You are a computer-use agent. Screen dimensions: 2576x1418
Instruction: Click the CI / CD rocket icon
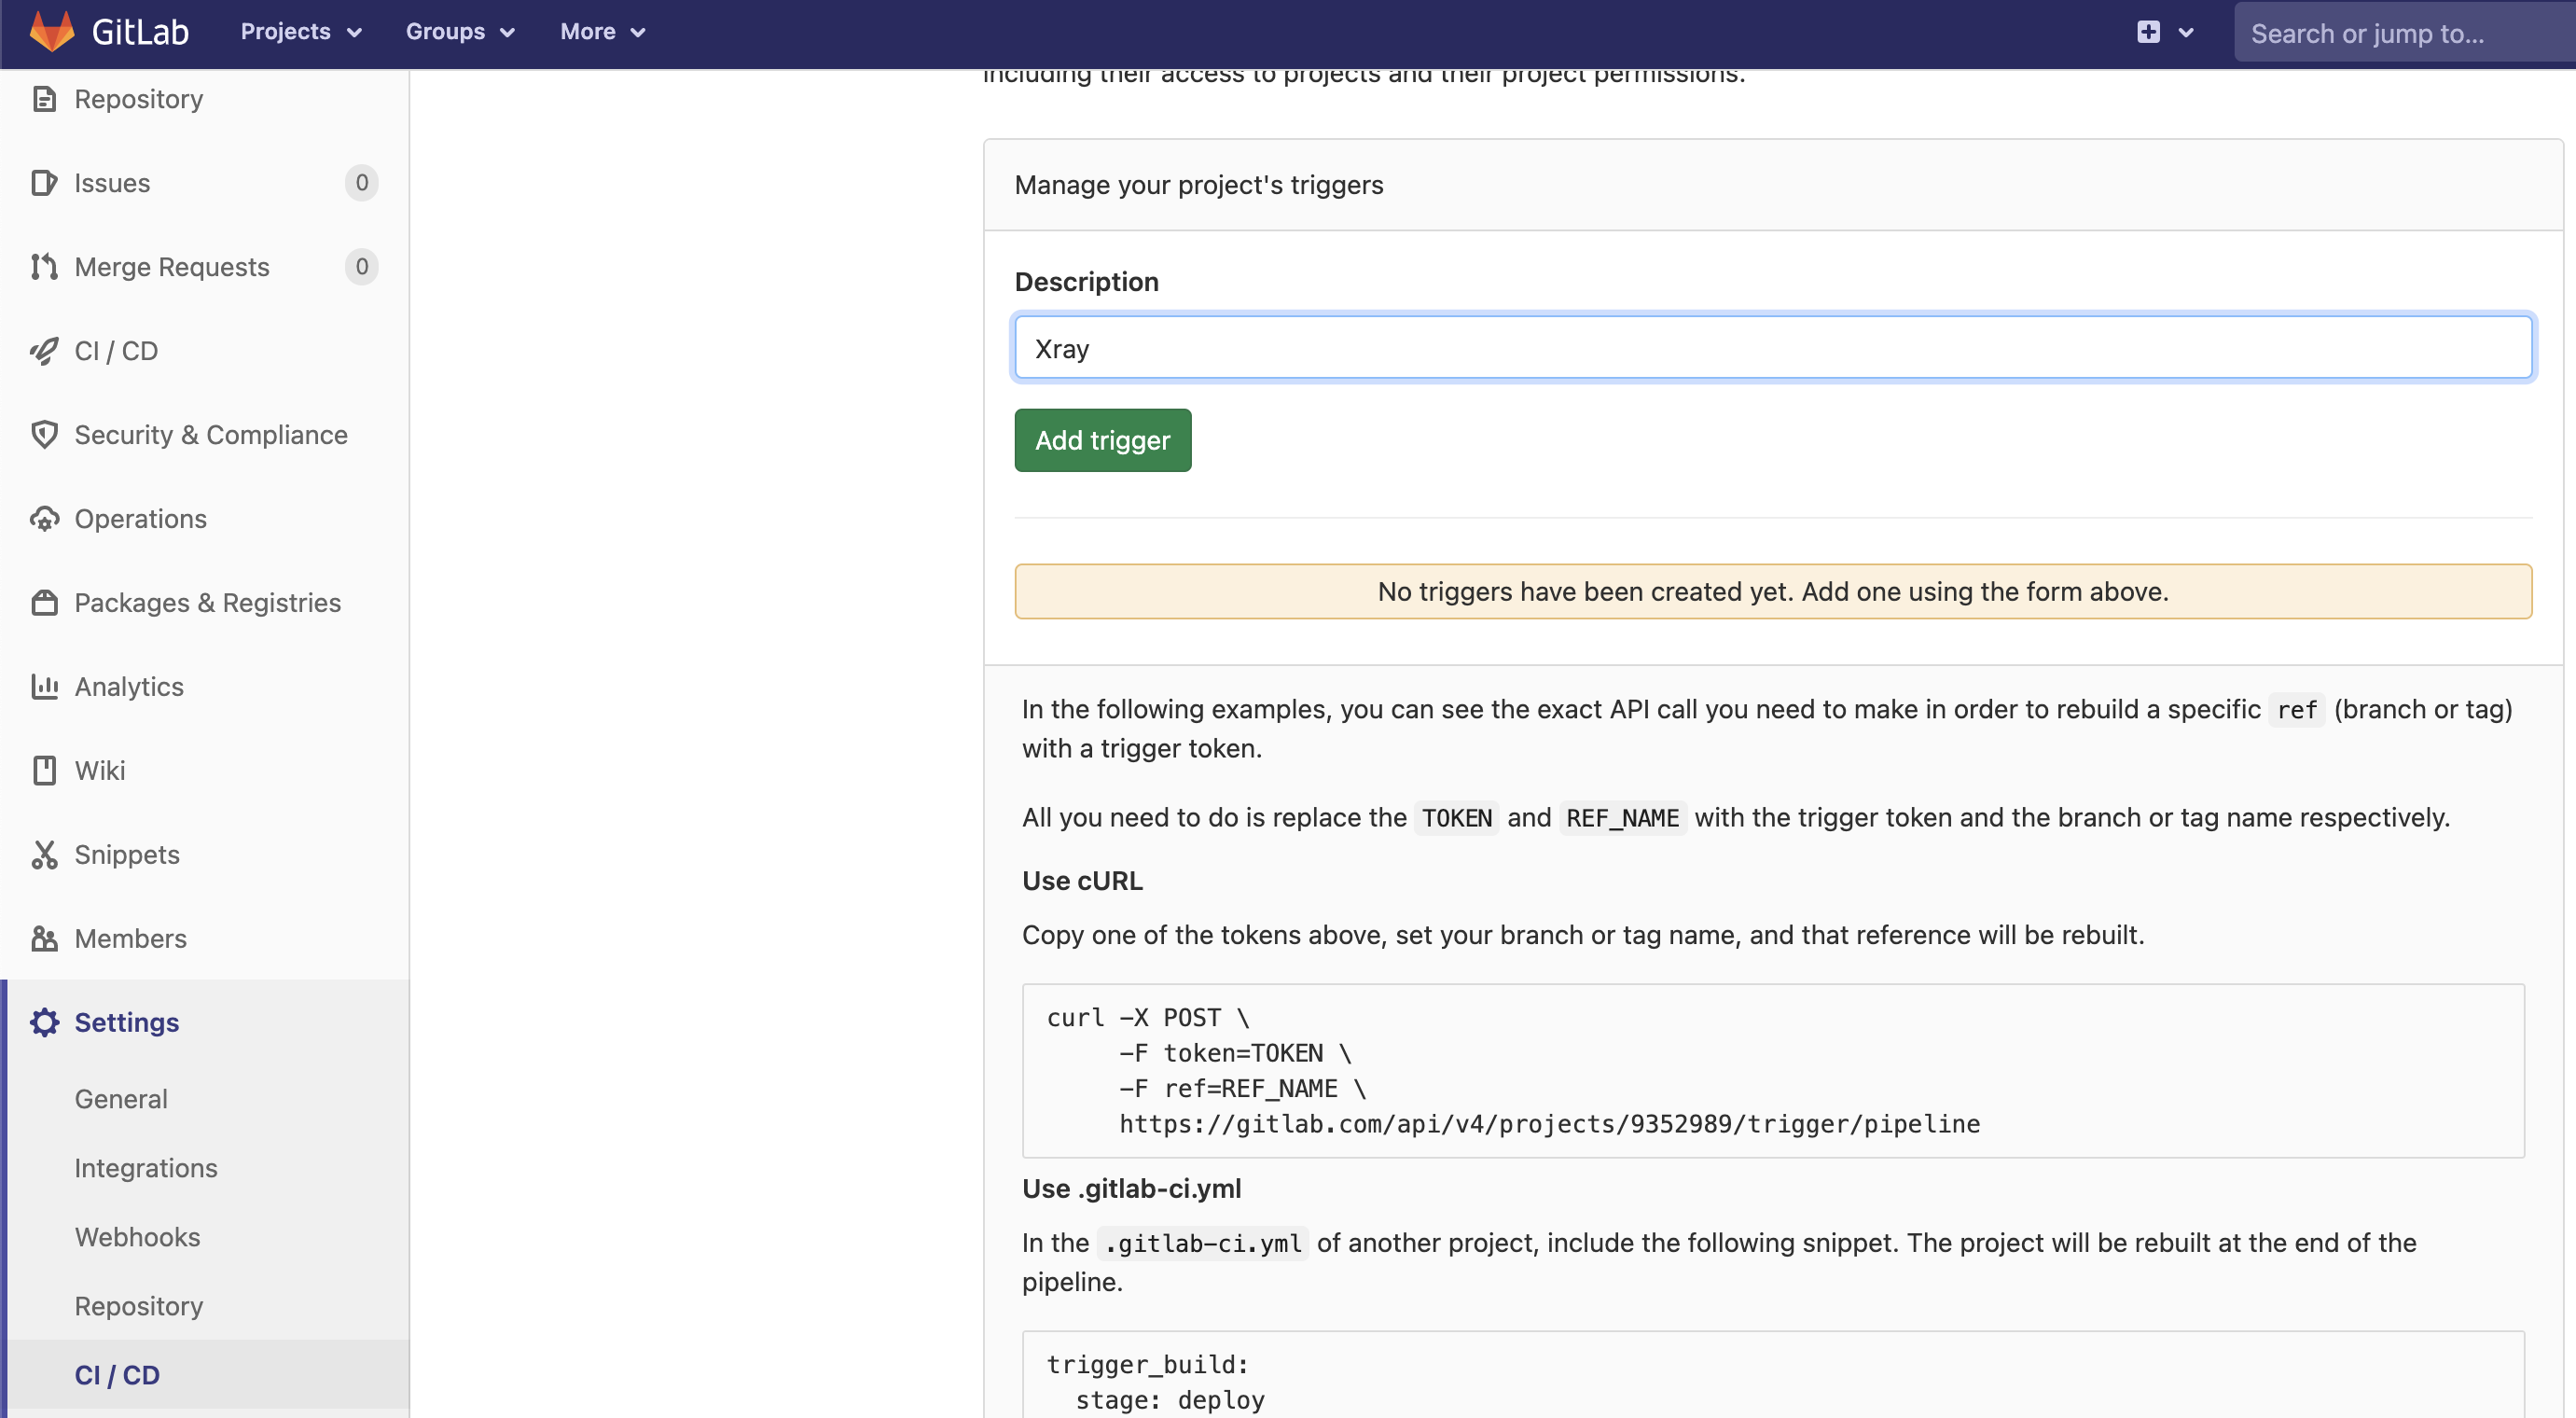[x=44, y=351]
